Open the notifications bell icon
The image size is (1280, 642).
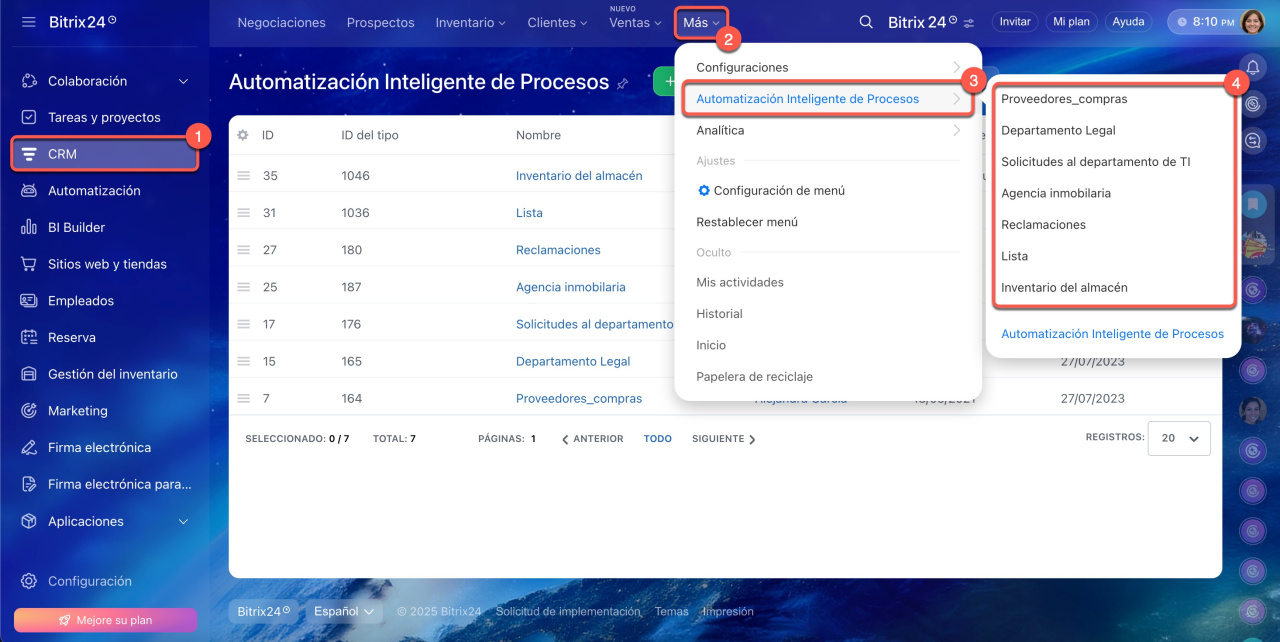click(x=1252, y=67)
